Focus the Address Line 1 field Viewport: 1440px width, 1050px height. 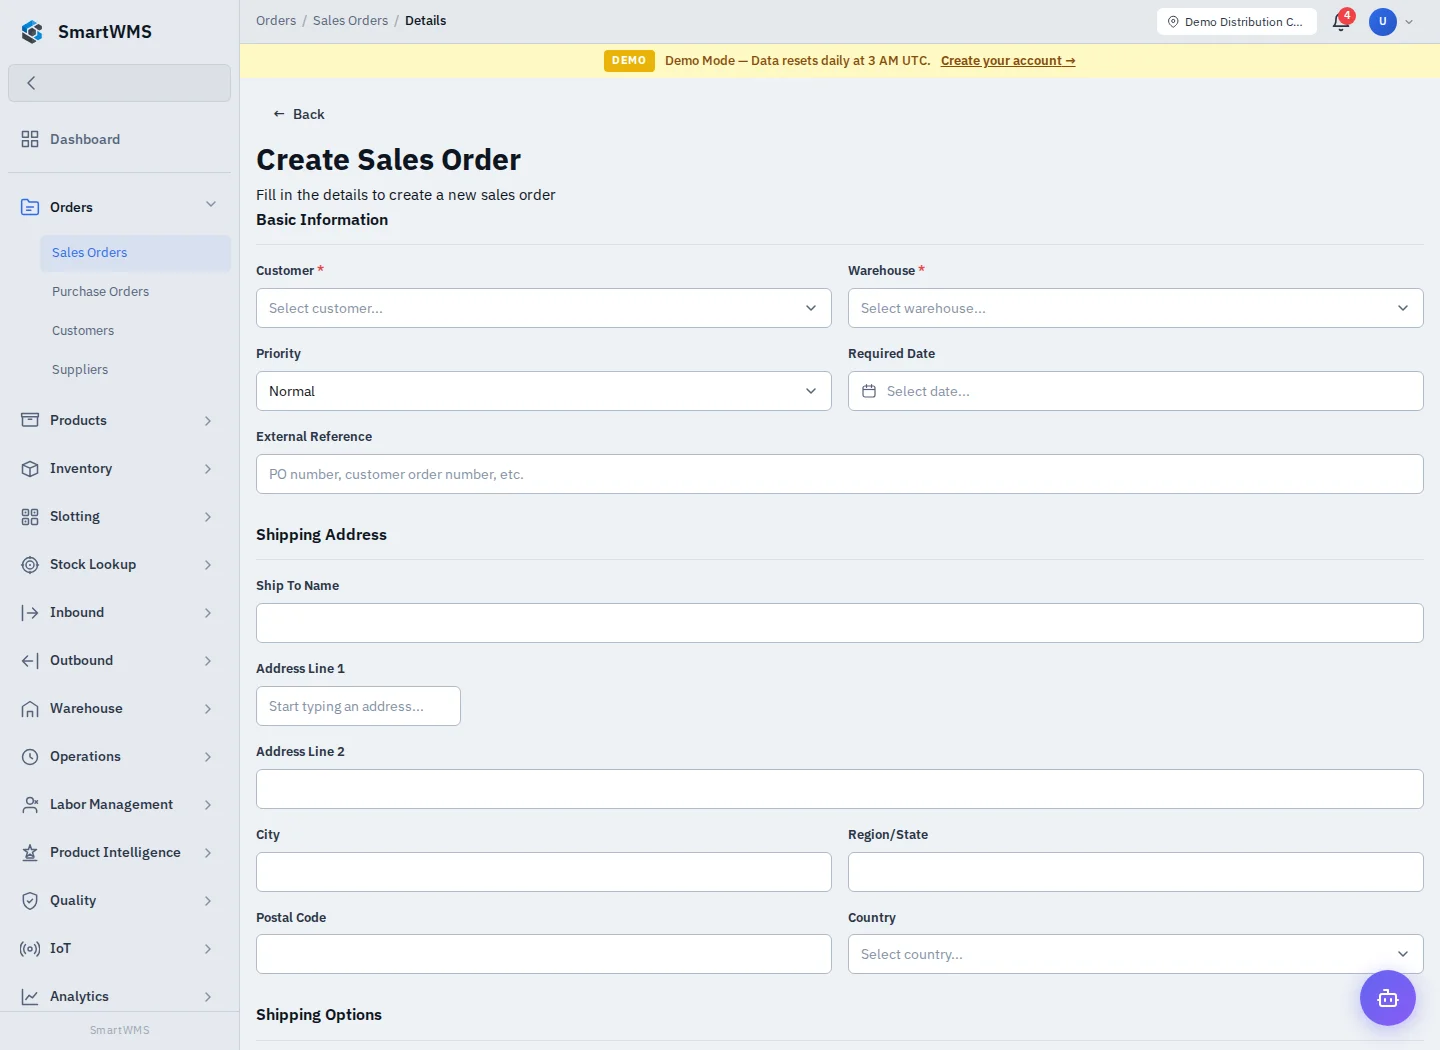(x=358, y=706)
